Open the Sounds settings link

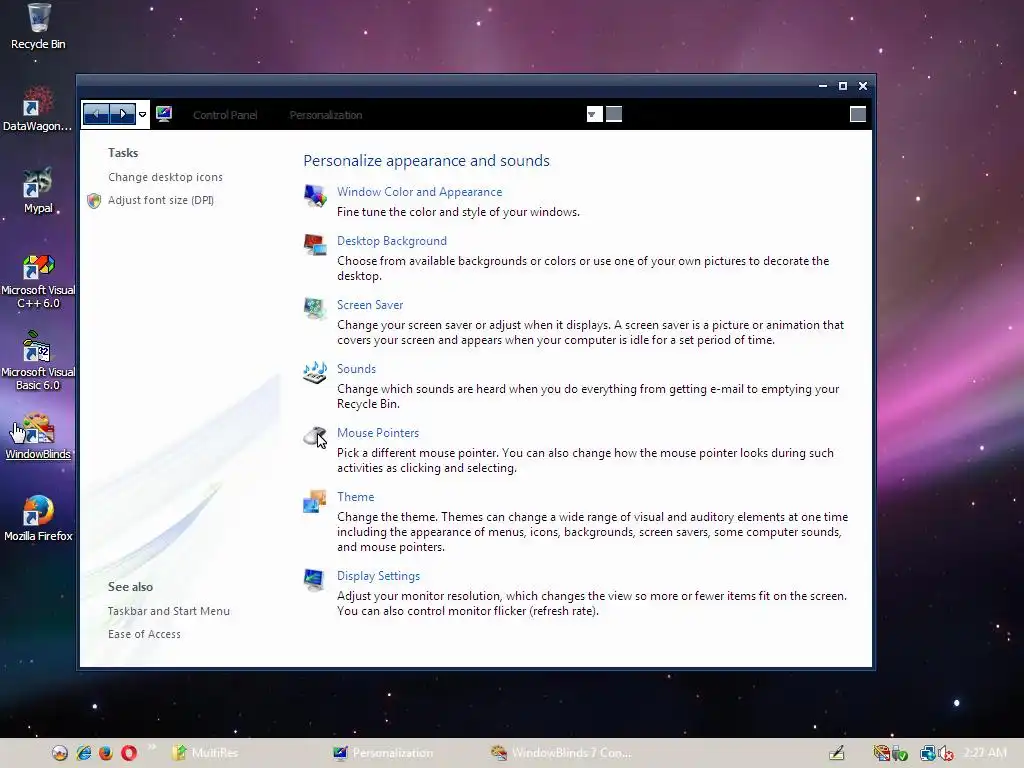click(x=356, y=369)
